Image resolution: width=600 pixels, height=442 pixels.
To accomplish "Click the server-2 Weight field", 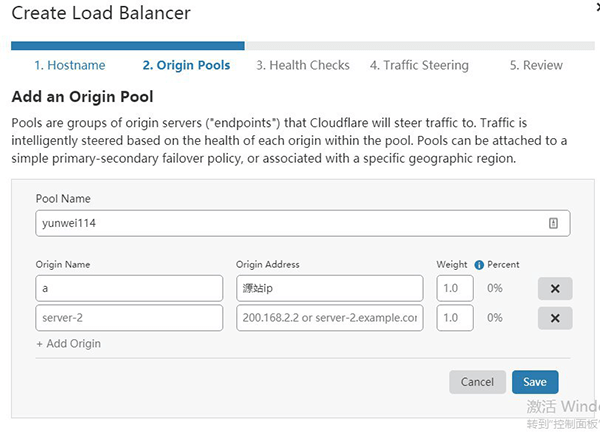I will coord(455,319).
